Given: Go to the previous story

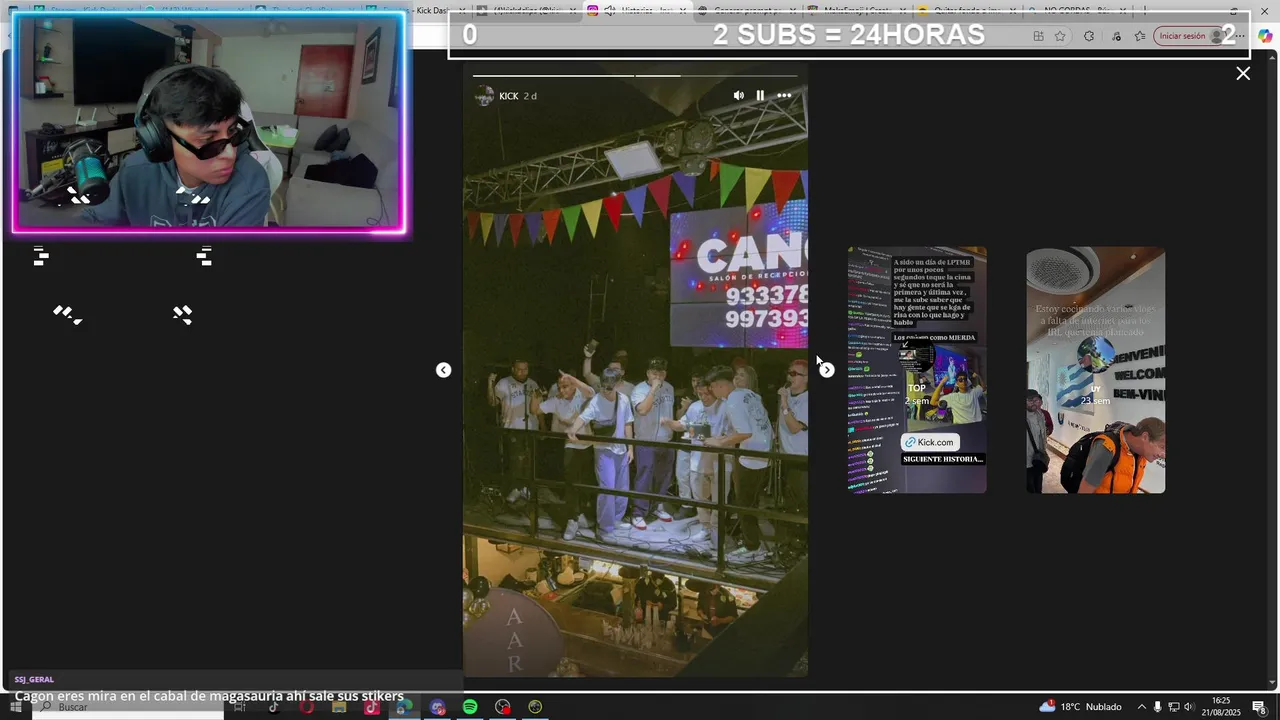Looking at the screenshot, I should click(x=444, y=370).
